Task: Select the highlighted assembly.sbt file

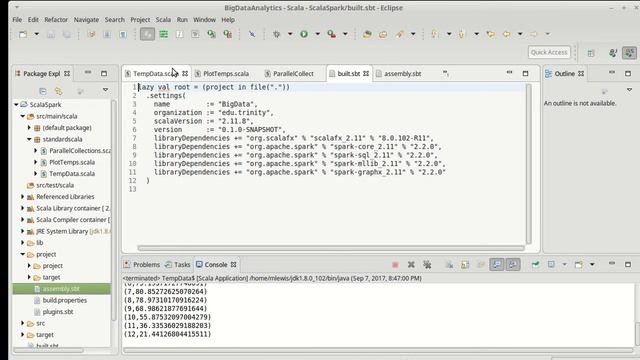Action: [x=61, y=289]
